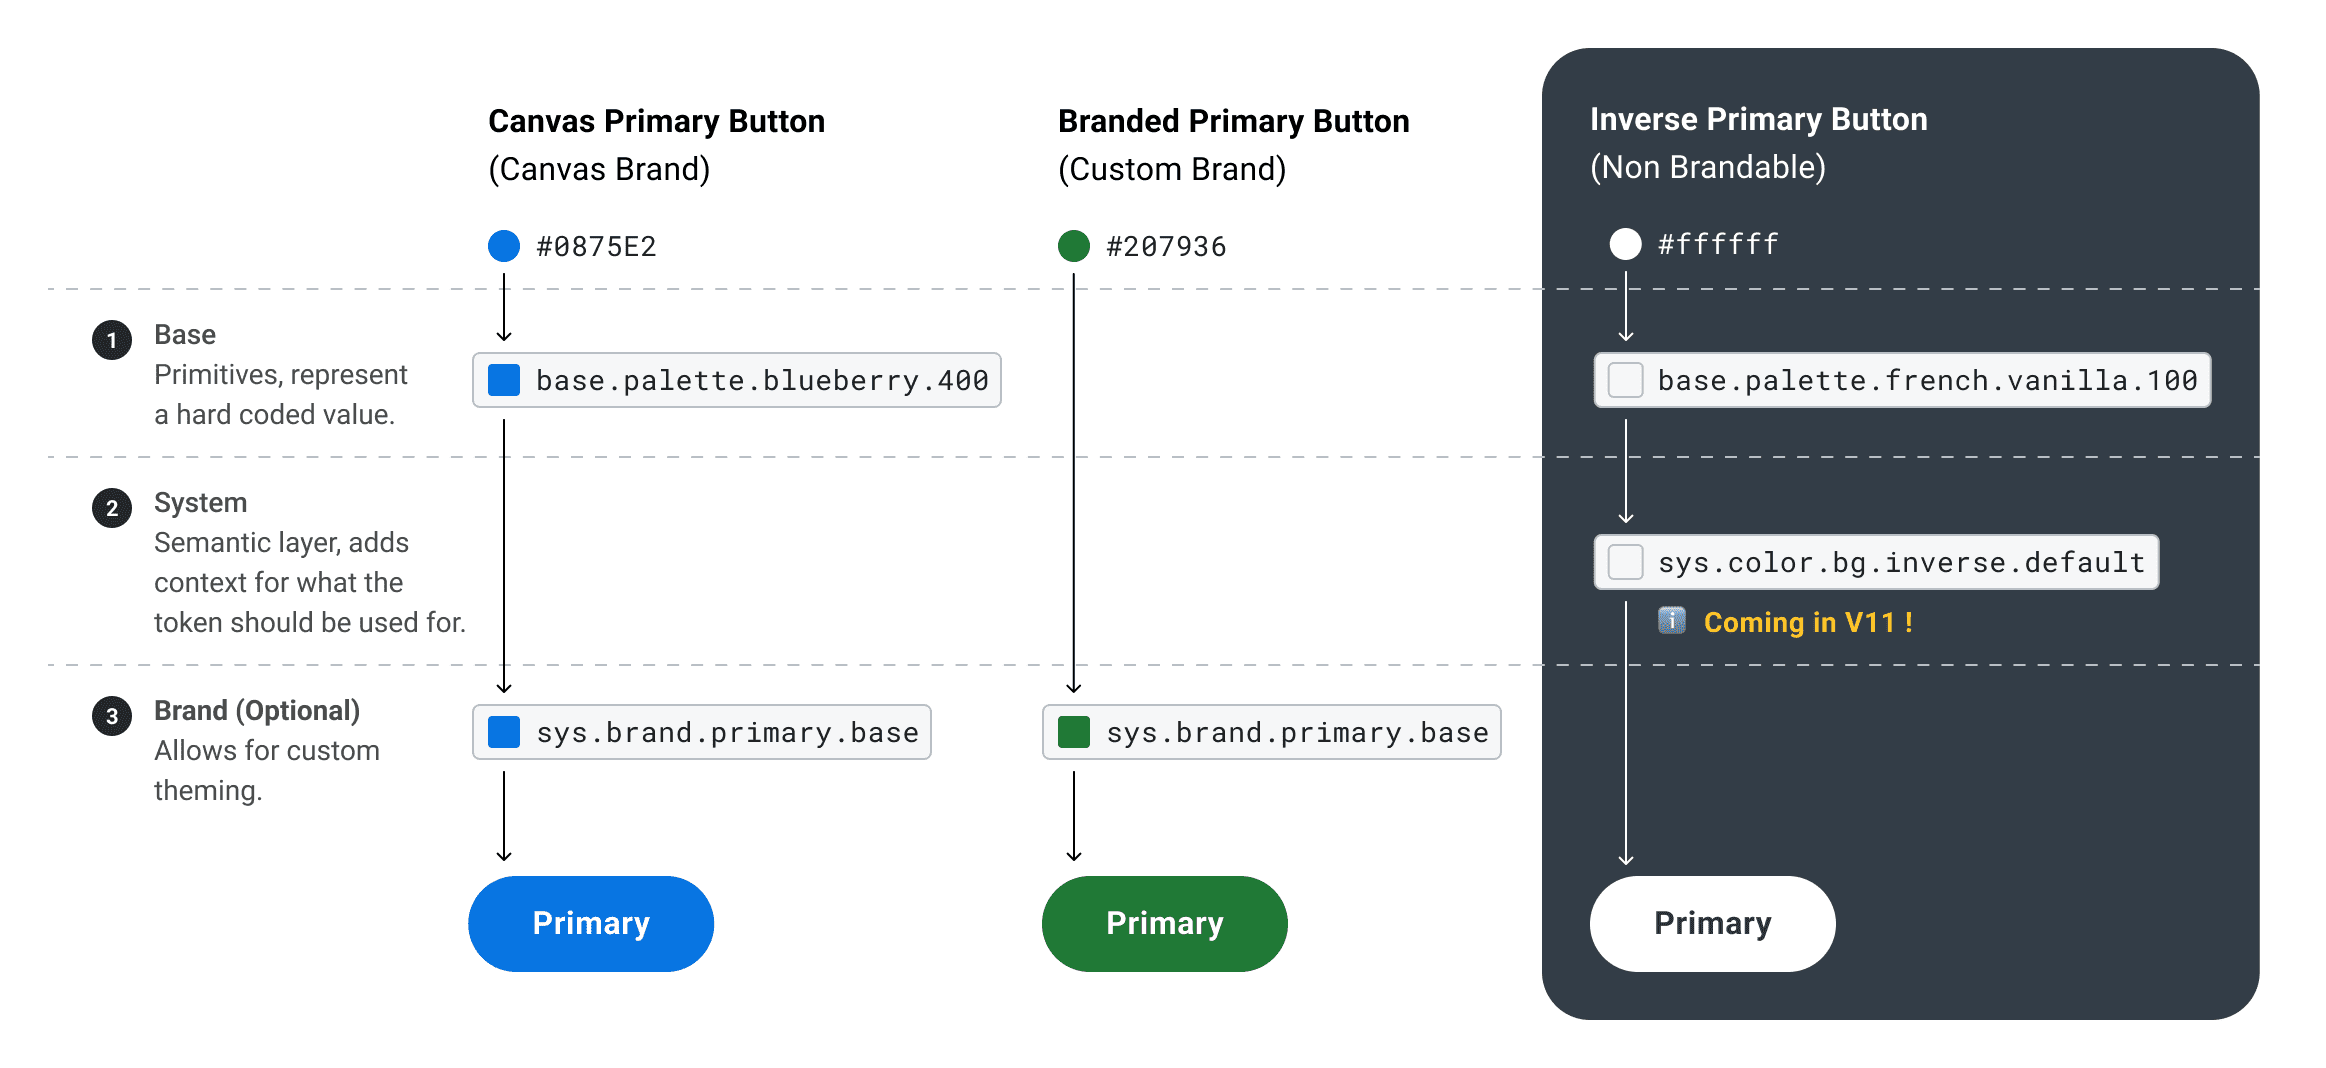The image size is (2326, 1068).
Task: Click the blue square in blueberry.400 chip
Action: (504, 380)
